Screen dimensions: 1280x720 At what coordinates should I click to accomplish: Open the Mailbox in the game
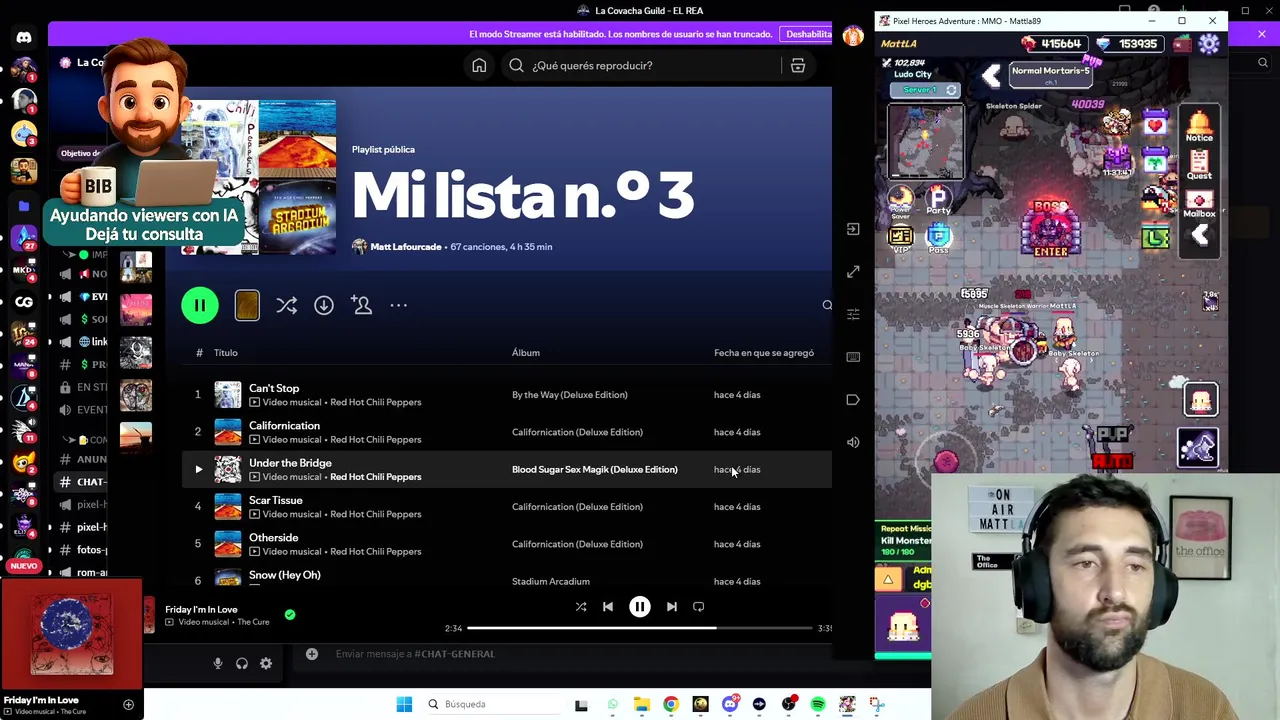click(1199, 202)
